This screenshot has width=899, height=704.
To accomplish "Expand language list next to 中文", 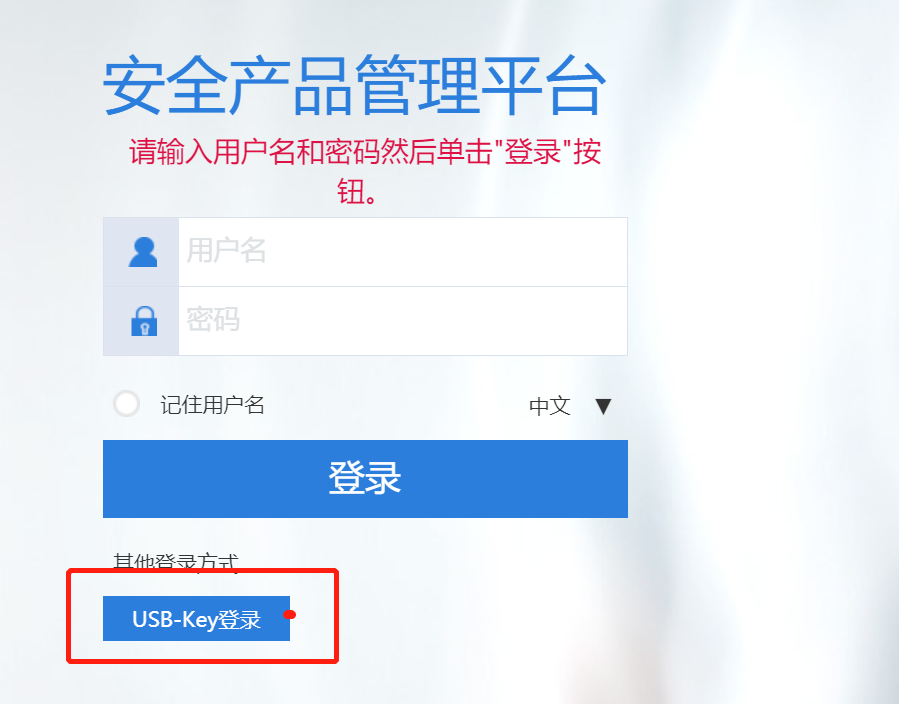I will tap(603, 406).
